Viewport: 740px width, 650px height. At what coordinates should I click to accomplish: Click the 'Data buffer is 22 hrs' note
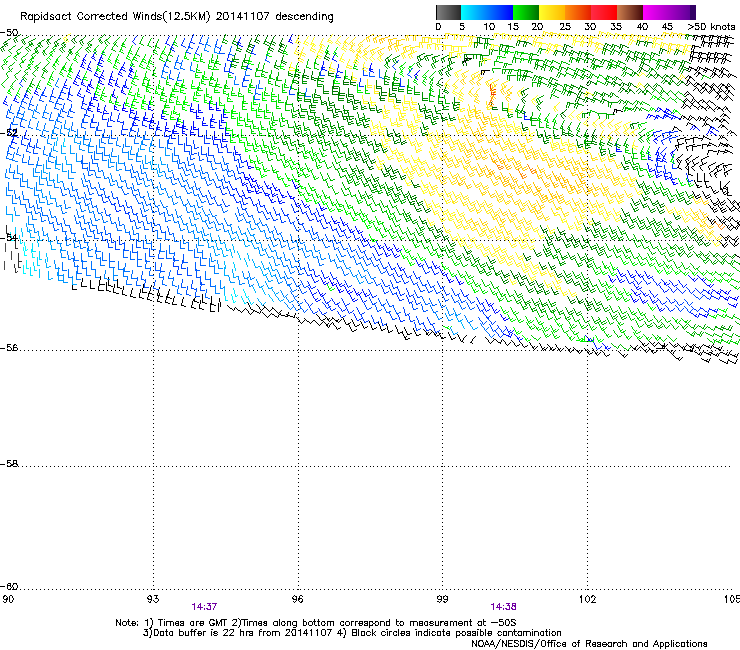[237, 633]
